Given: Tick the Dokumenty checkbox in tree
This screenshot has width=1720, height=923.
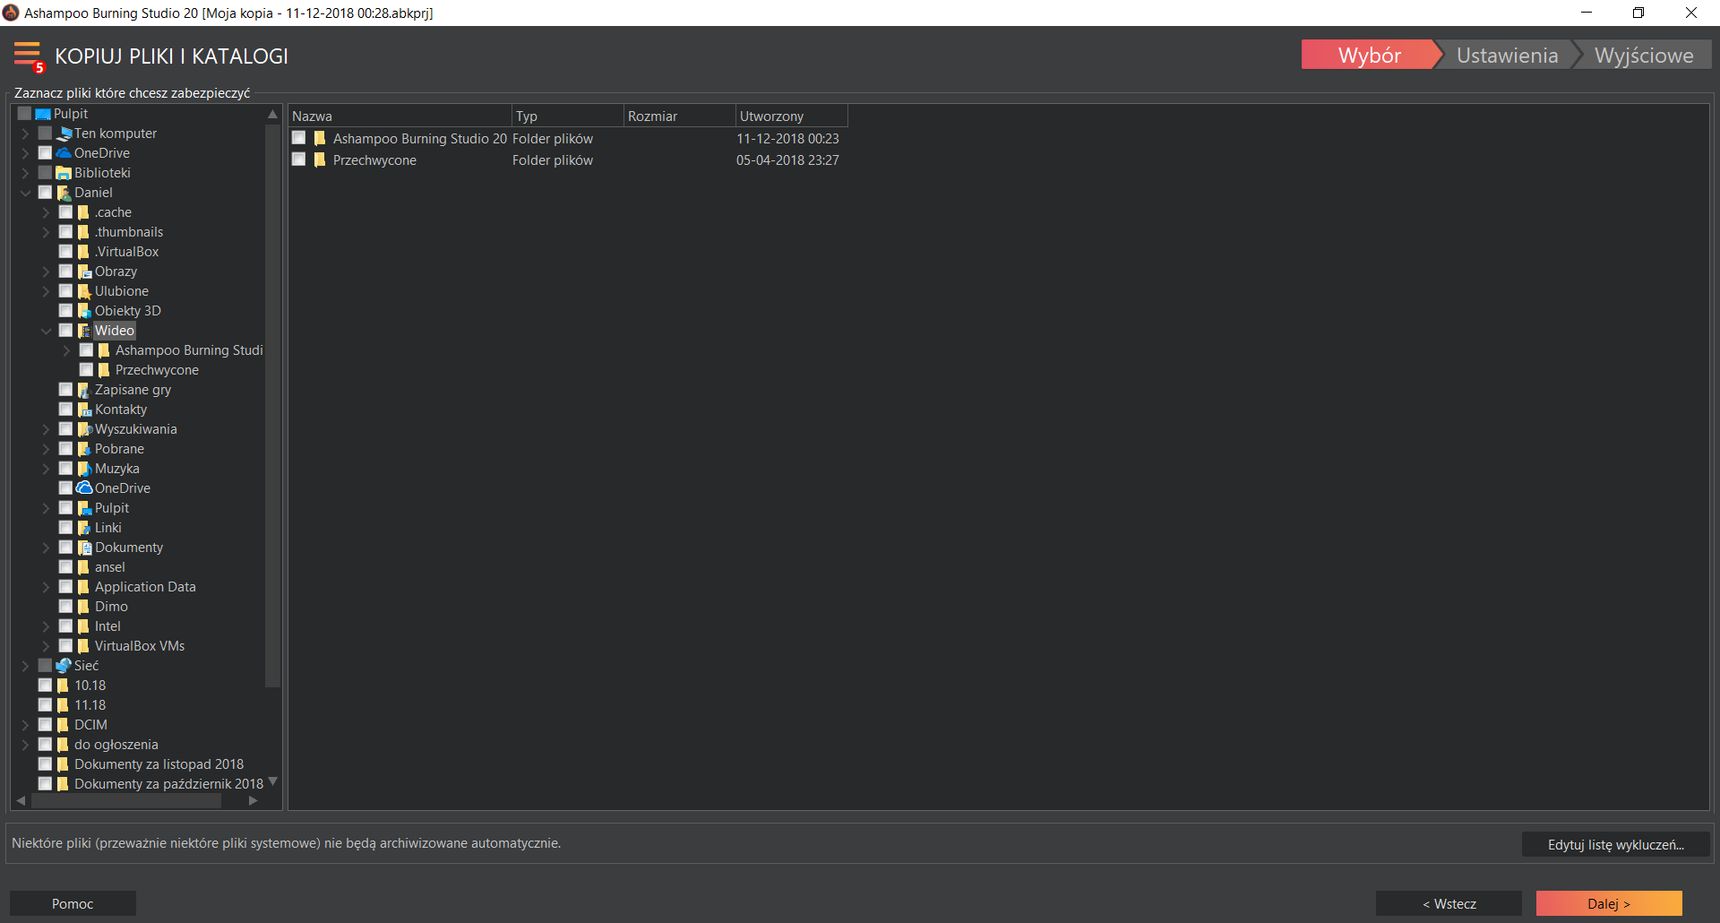Looking at the screenshot, I should [65, 548].
